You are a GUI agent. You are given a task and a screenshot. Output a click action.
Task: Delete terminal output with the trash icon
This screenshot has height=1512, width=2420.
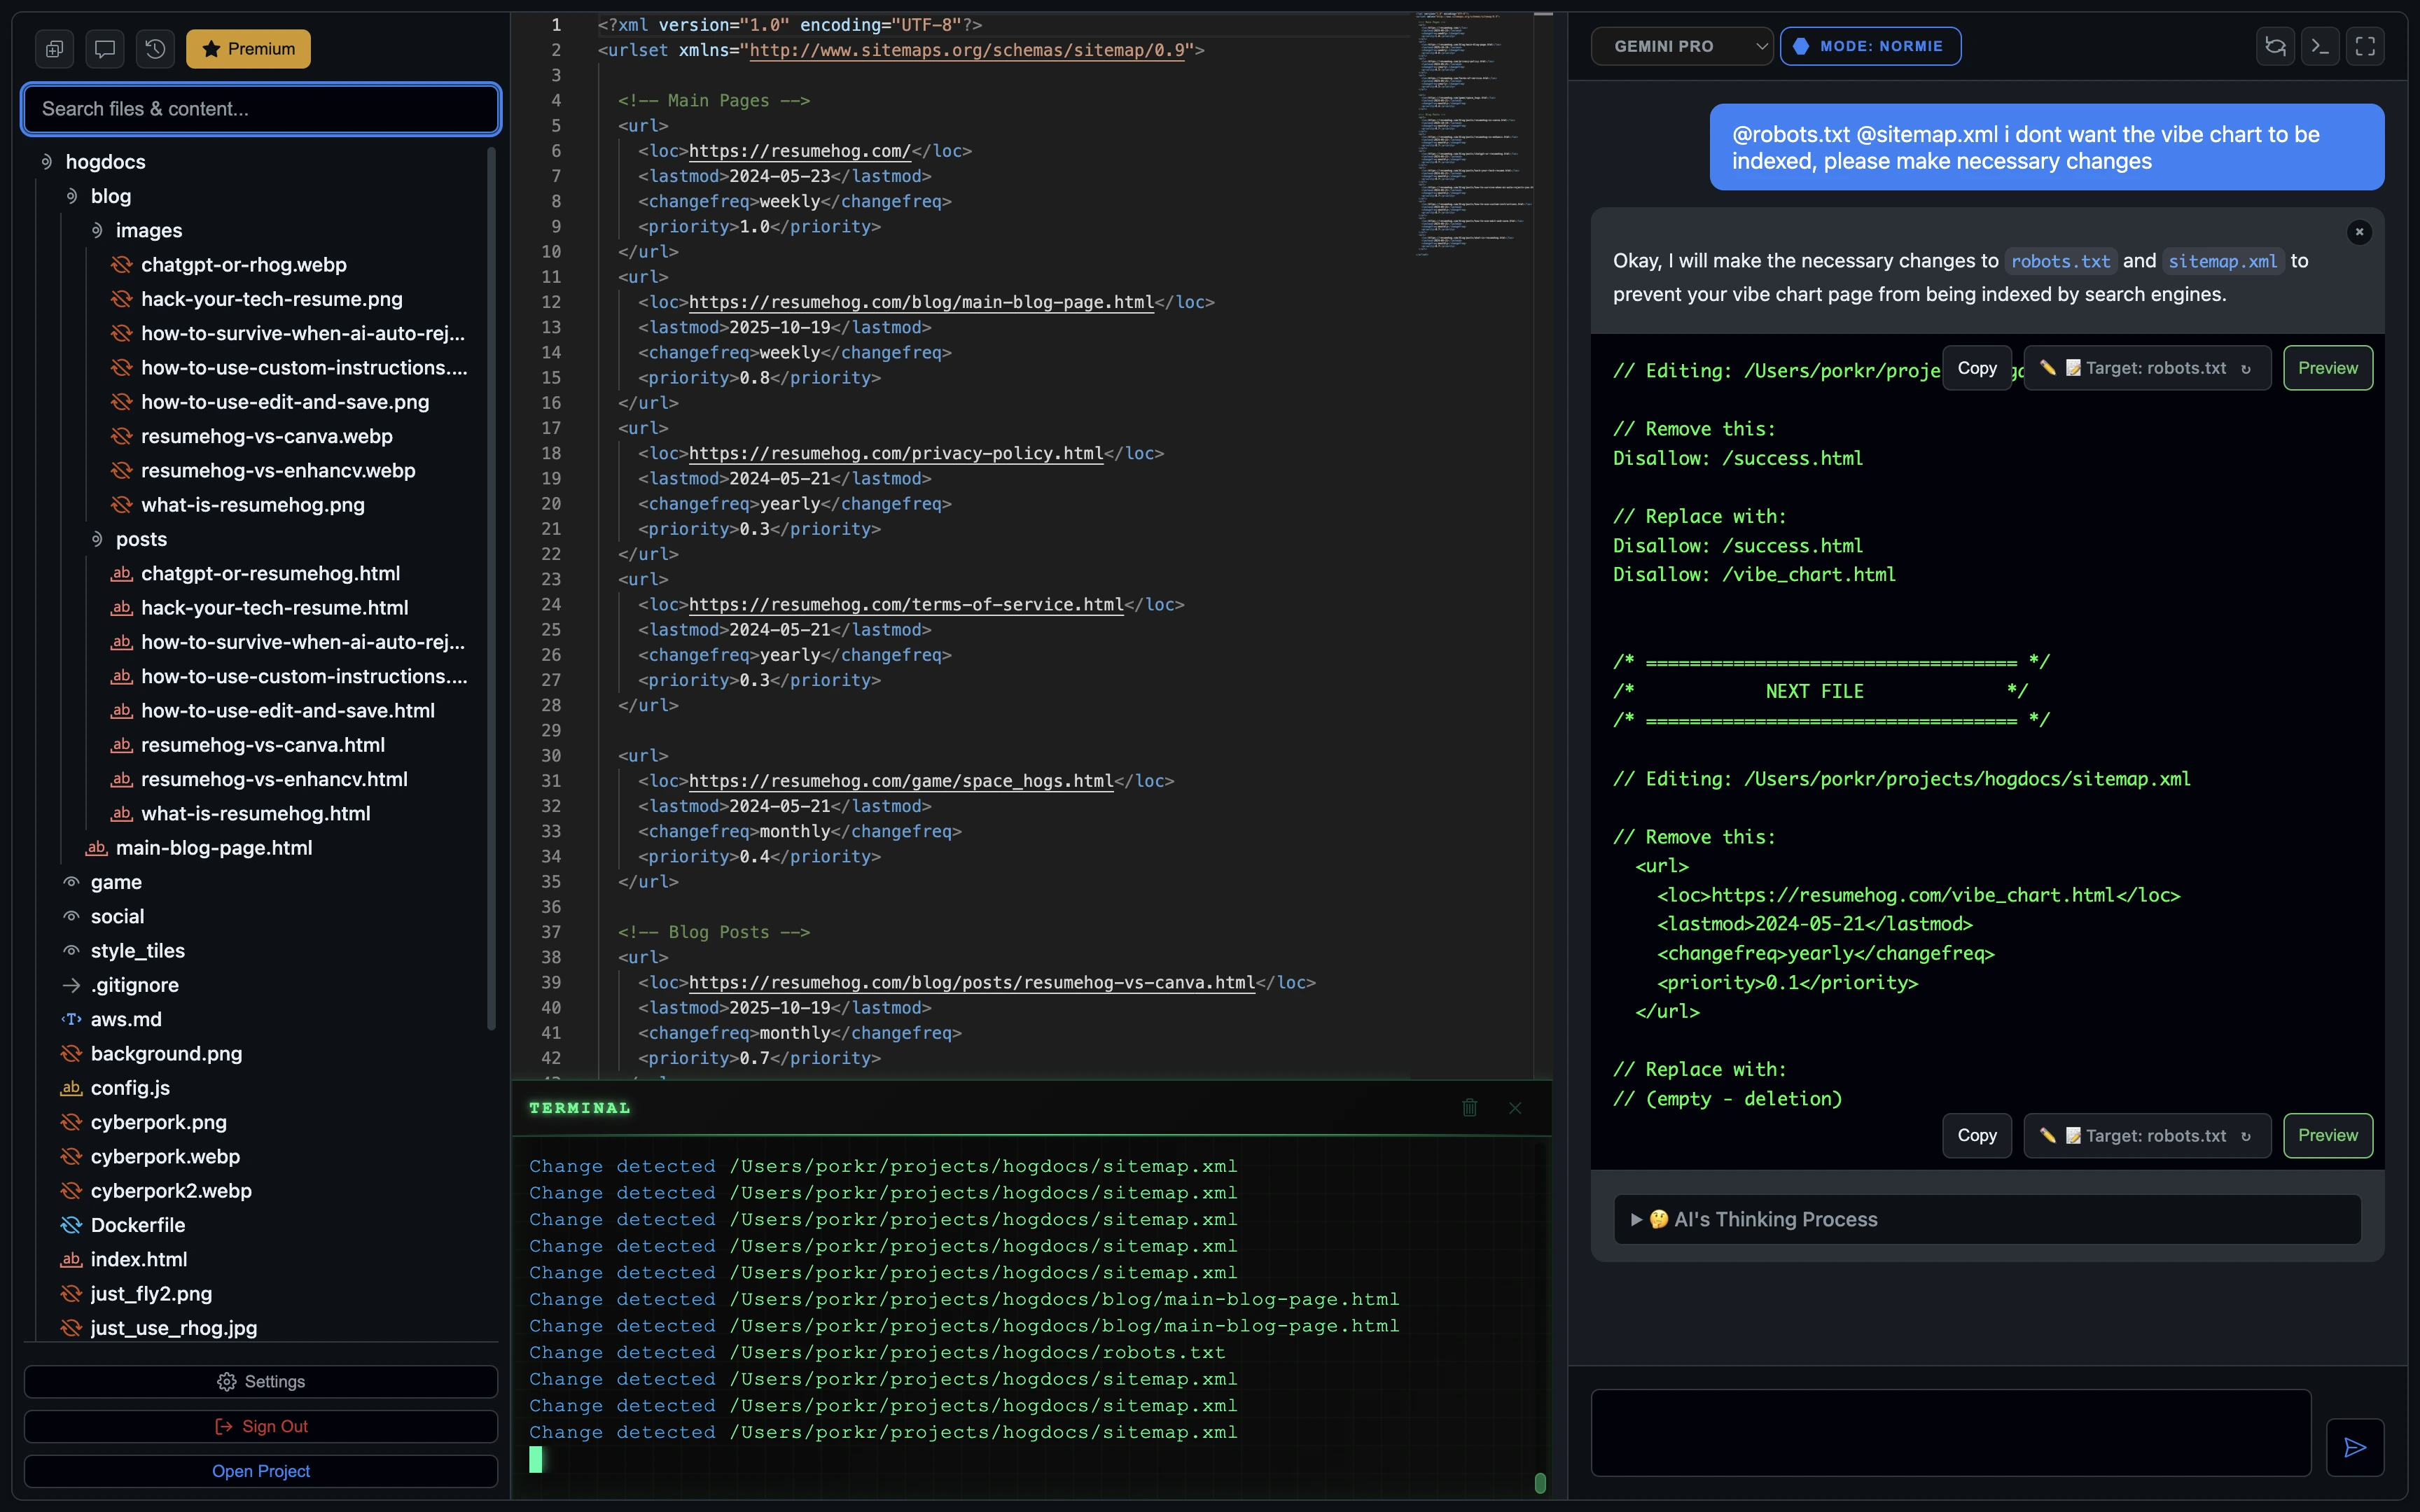1468,1107
